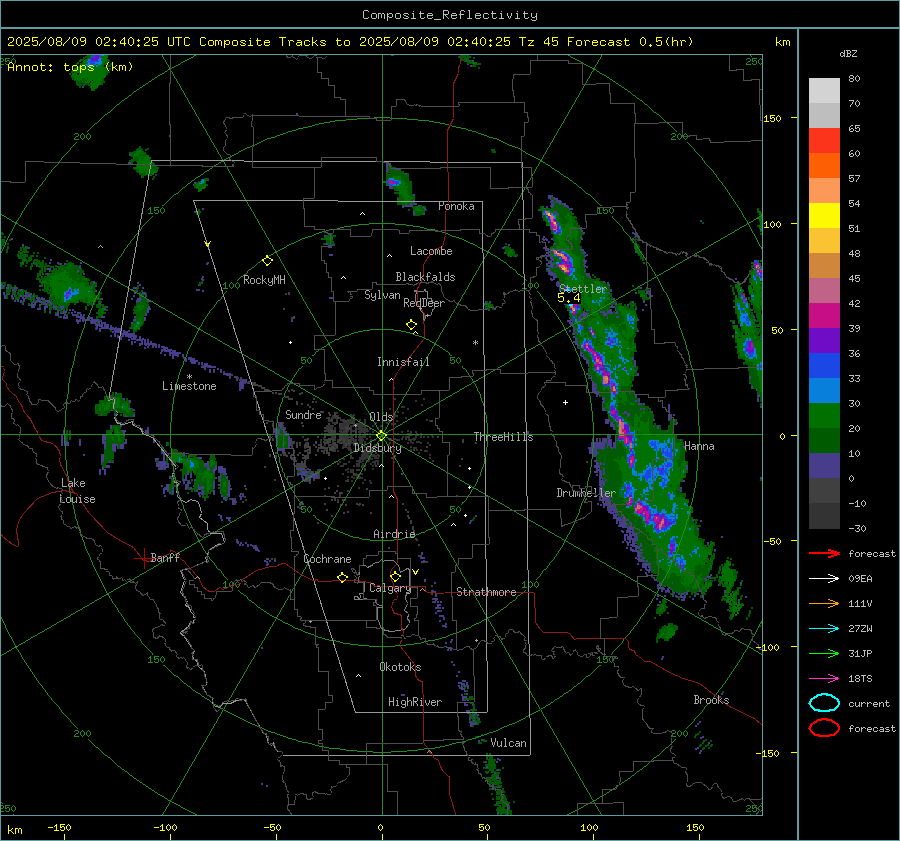Click the red cross marker at Banff
The image size is (900, 841).
click(143, 558)
